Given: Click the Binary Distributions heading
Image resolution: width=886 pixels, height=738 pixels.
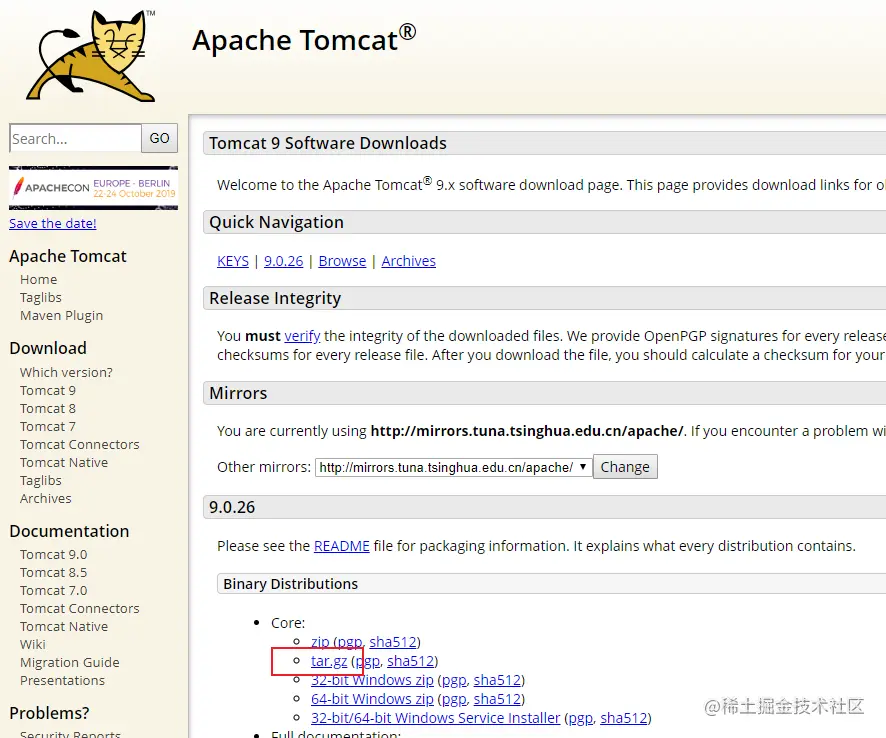Looking at the screenshot, I should (290, 584).
